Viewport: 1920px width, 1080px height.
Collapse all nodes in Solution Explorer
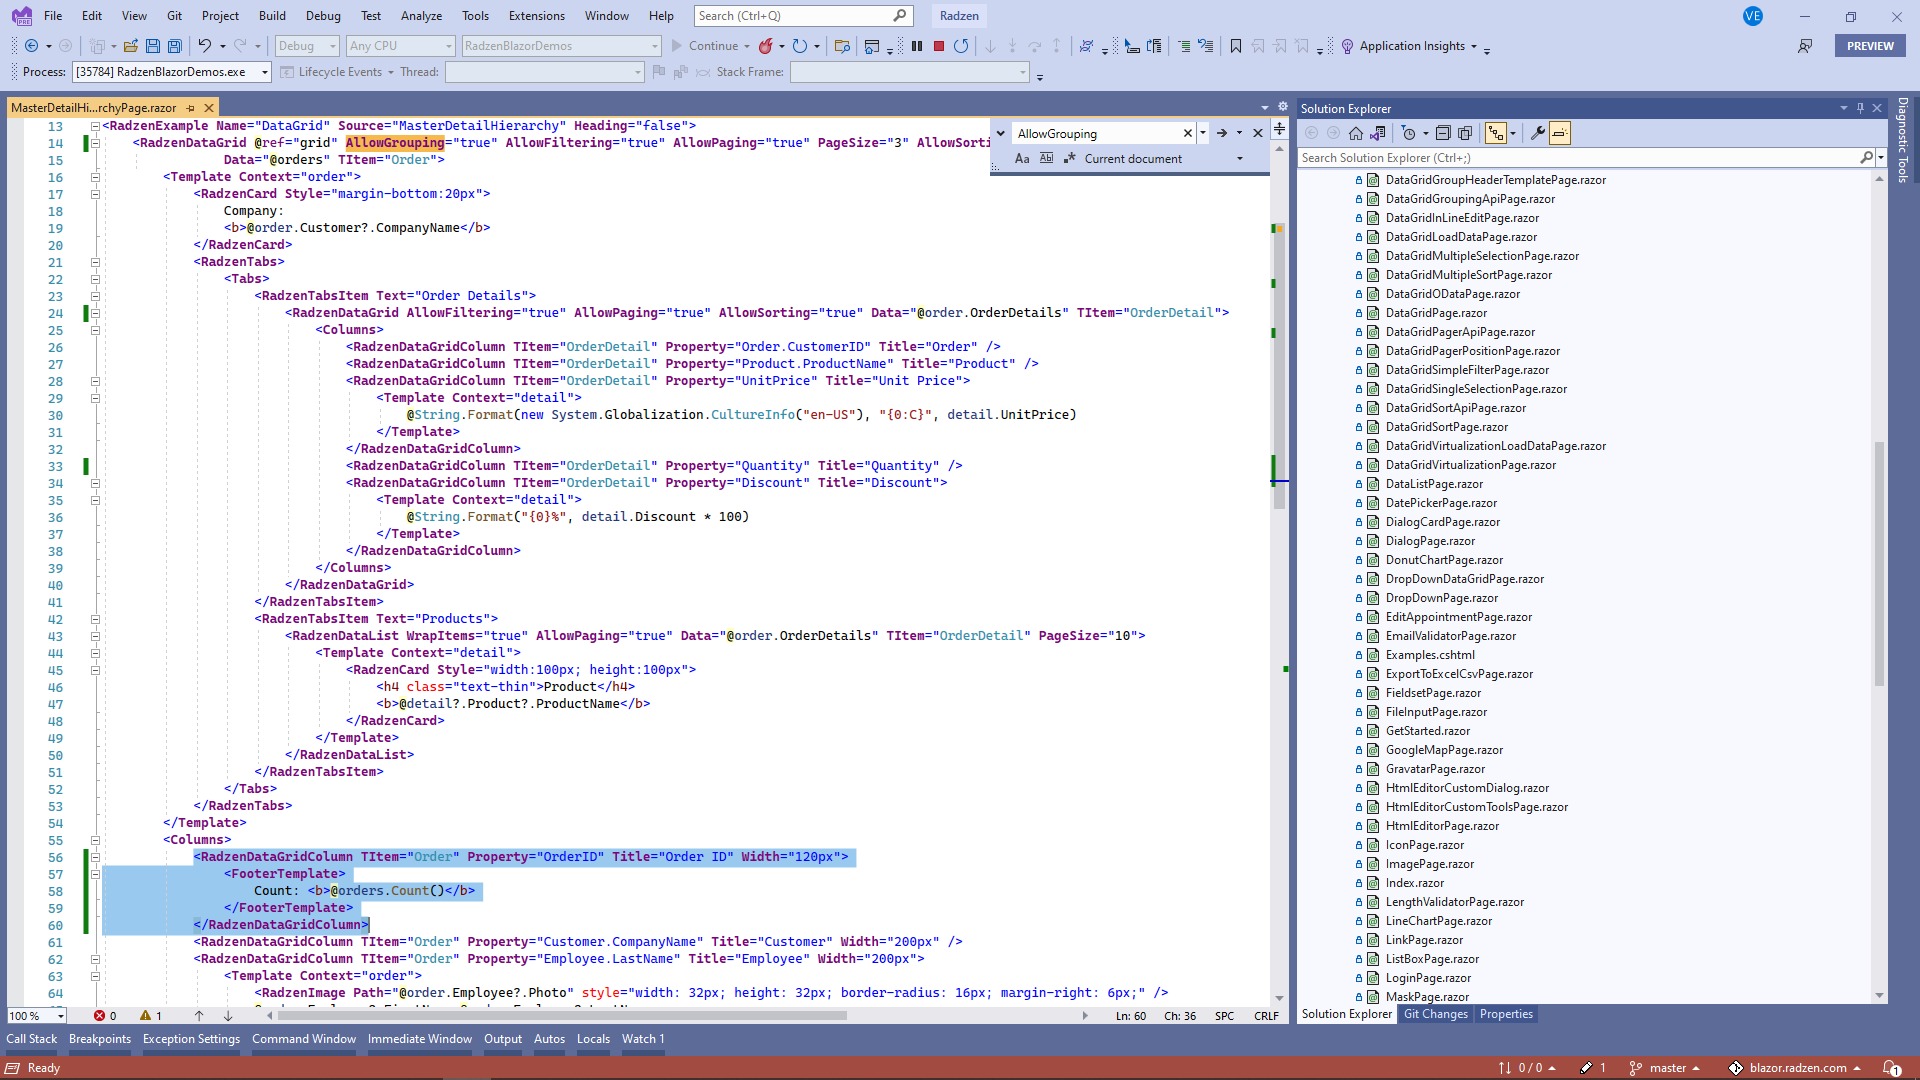pyautogui.click(x=1443, y=133)
